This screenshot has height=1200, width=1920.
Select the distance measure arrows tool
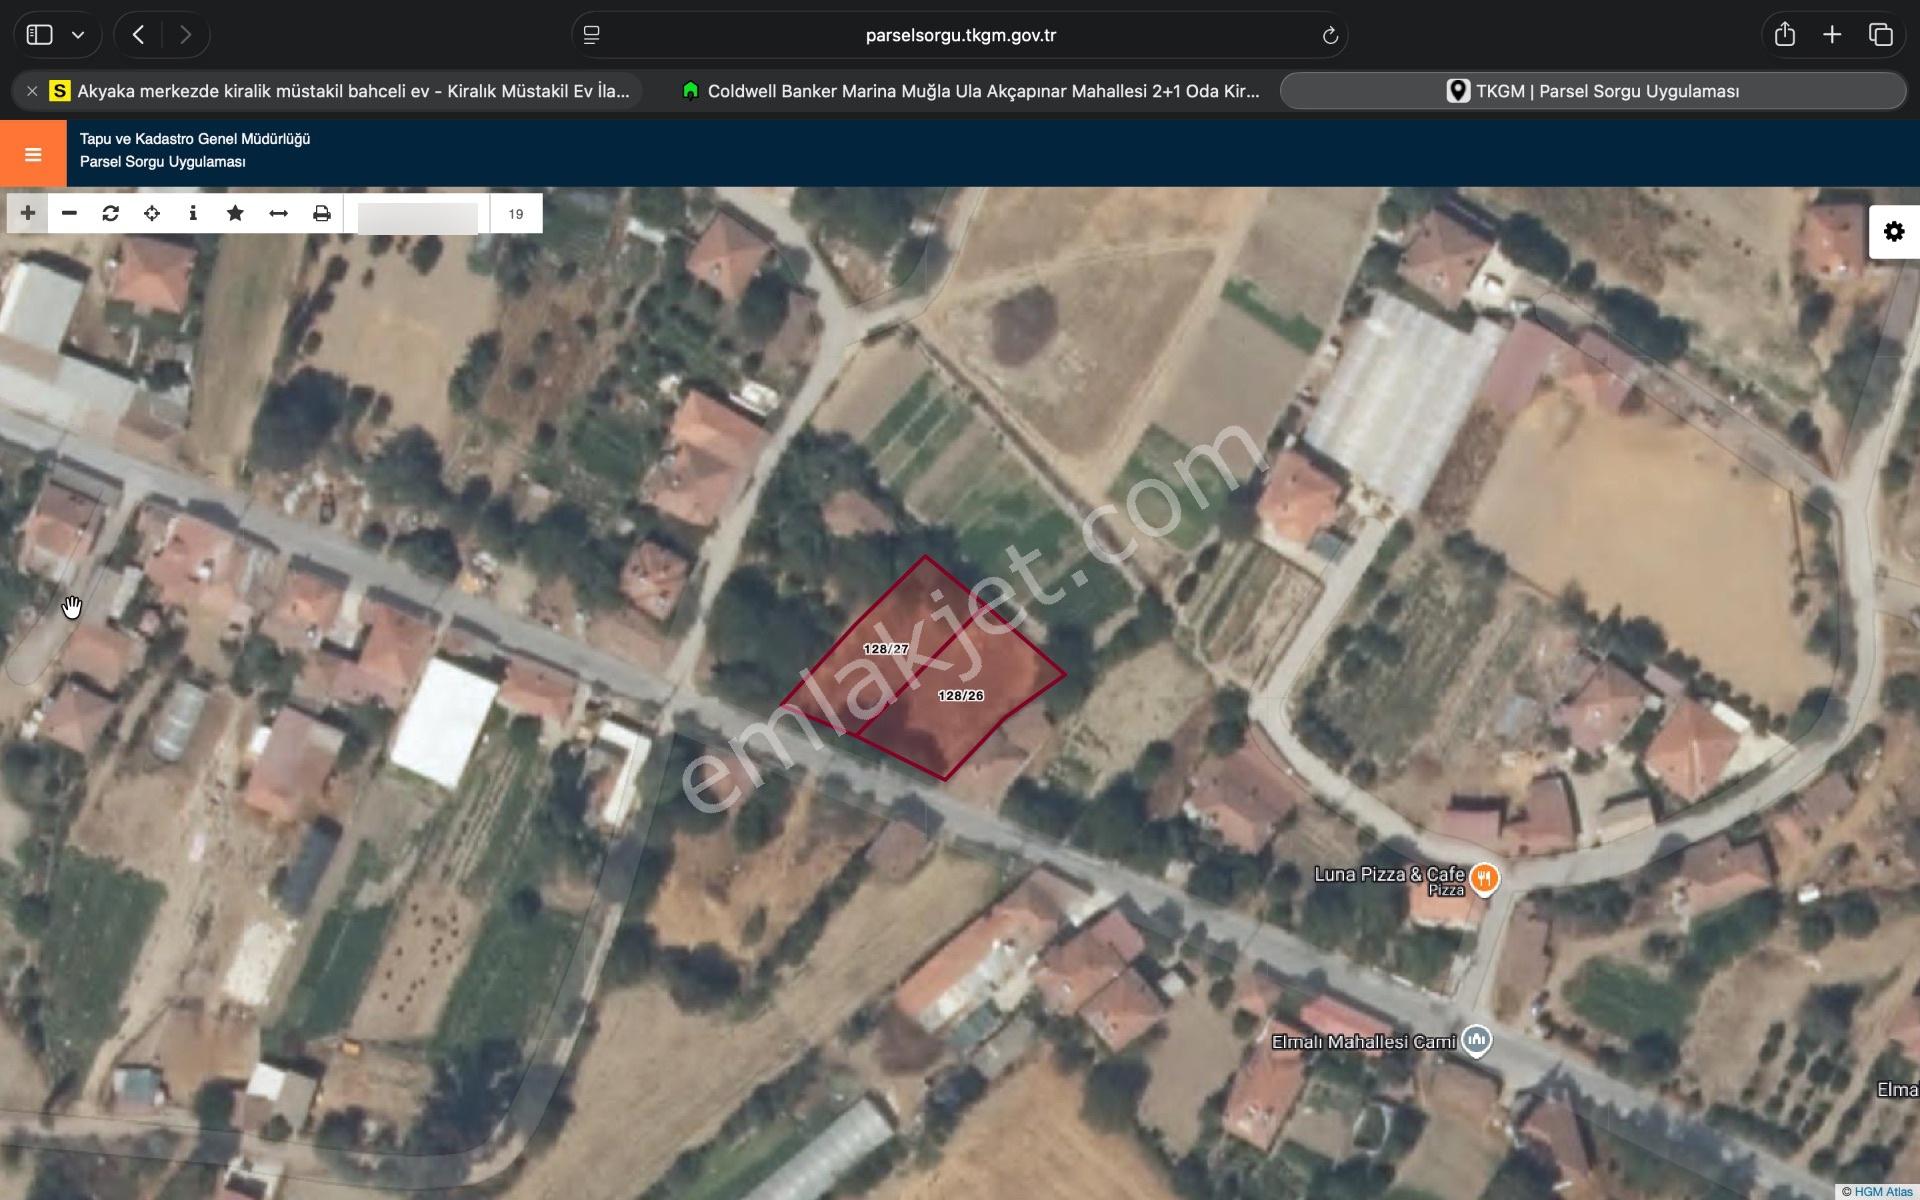279,213
